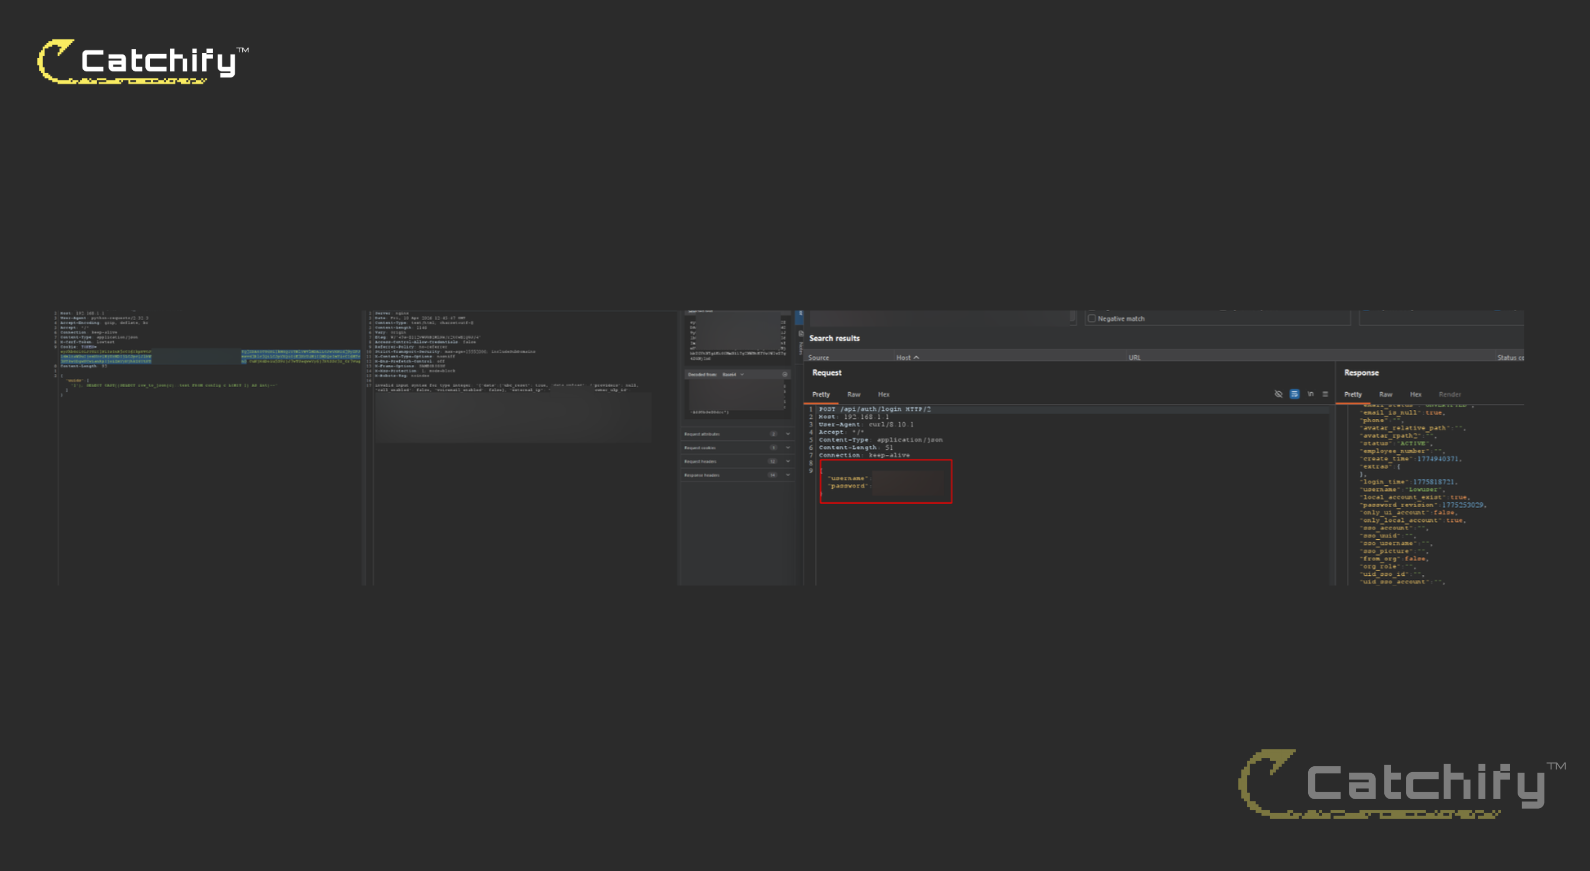Click the "status": "ACTIVE" response line

tap(1395, 443)
